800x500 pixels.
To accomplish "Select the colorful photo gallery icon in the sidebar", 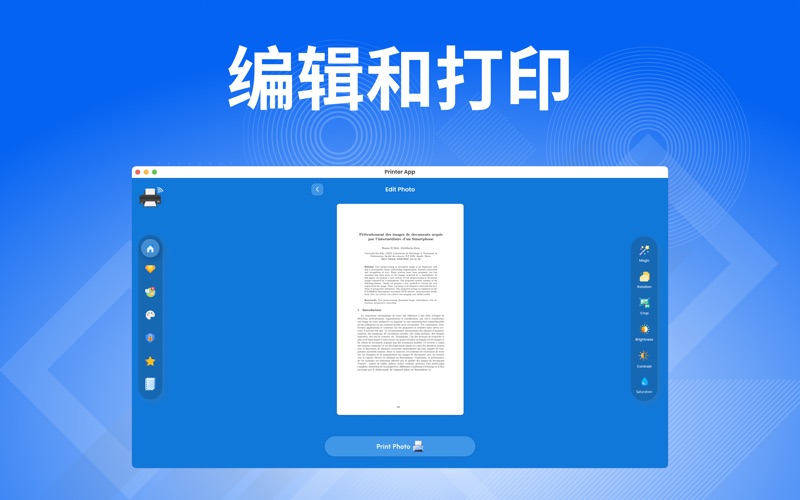I will click(x=150, y=292).
